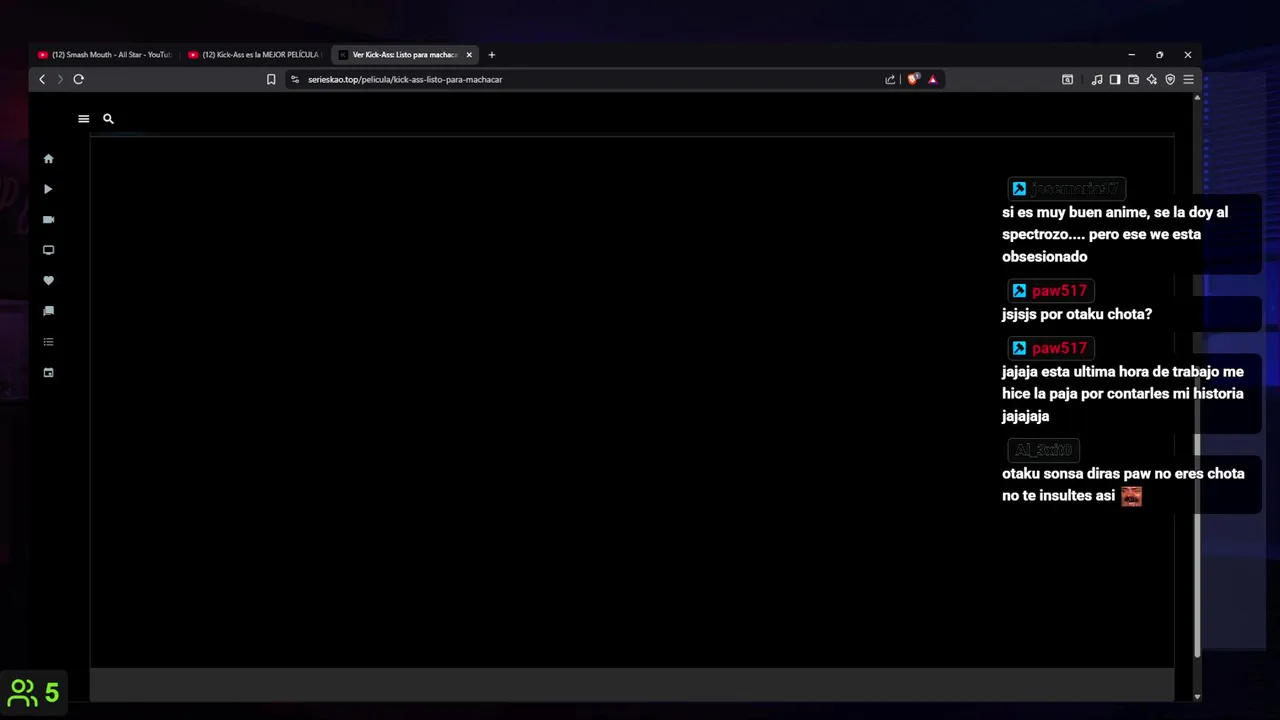The image size is (1280, 720).
Task: Open the Brave Wallet icon
Action: point(1133,79)
